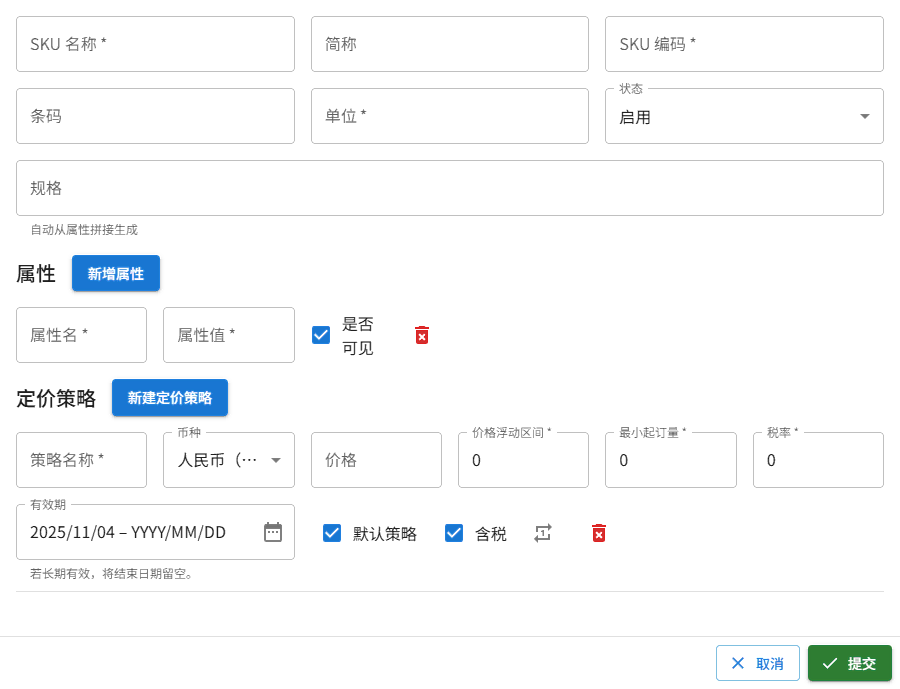Click the 定价策略 section header
The image size is (900, 689).
coord(56,397)
